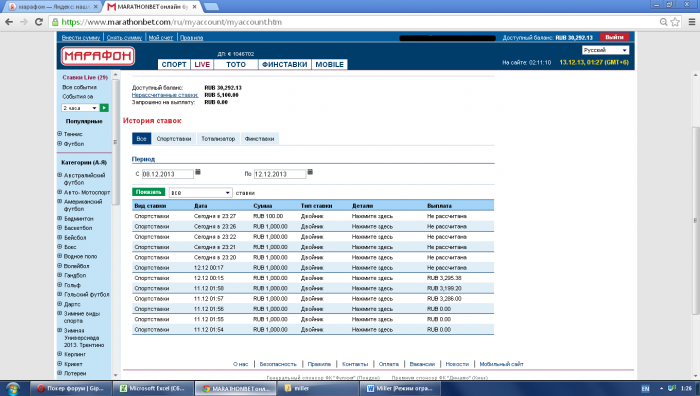The image size is (700, 396).
Task: Click the Ставки Live (29) link
Action: (x=85, y=77)
